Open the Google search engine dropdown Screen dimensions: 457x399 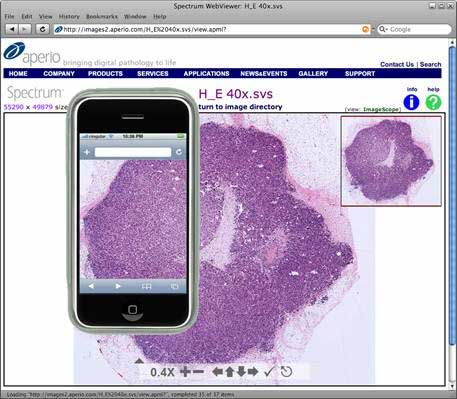tap(383, 29)
